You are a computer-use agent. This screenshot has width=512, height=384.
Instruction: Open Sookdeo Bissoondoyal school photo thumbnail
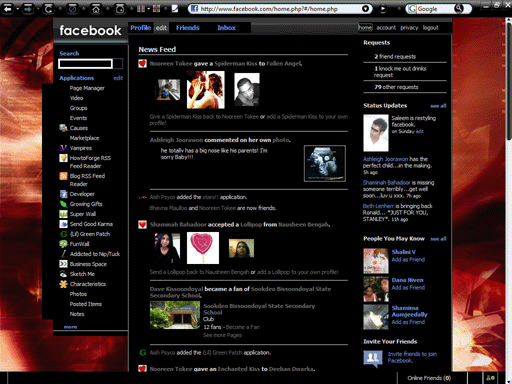[175, 315]
